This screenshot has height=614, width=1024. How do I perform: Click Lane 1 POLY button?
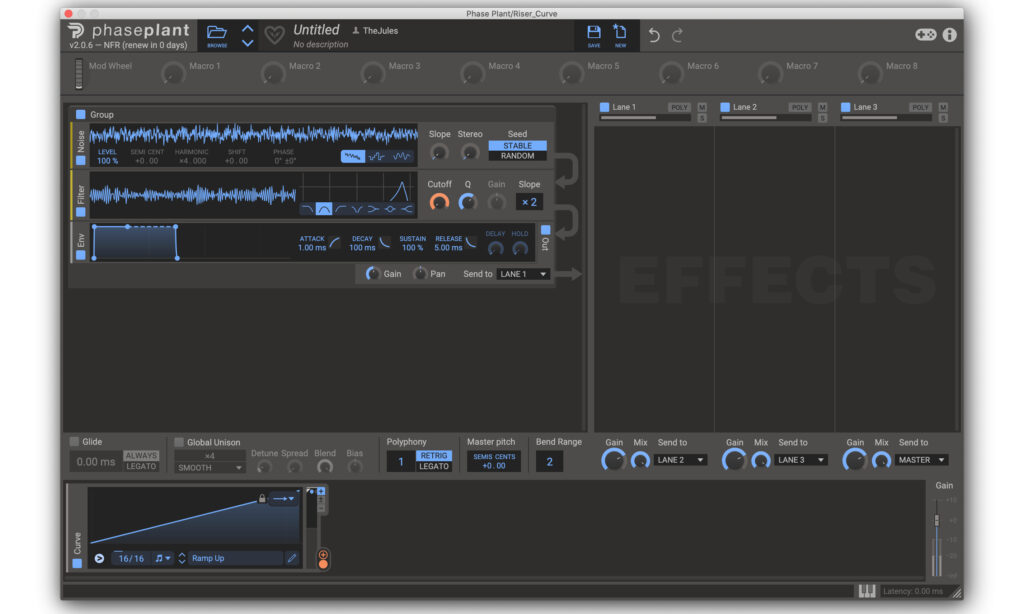coord(679,107)
